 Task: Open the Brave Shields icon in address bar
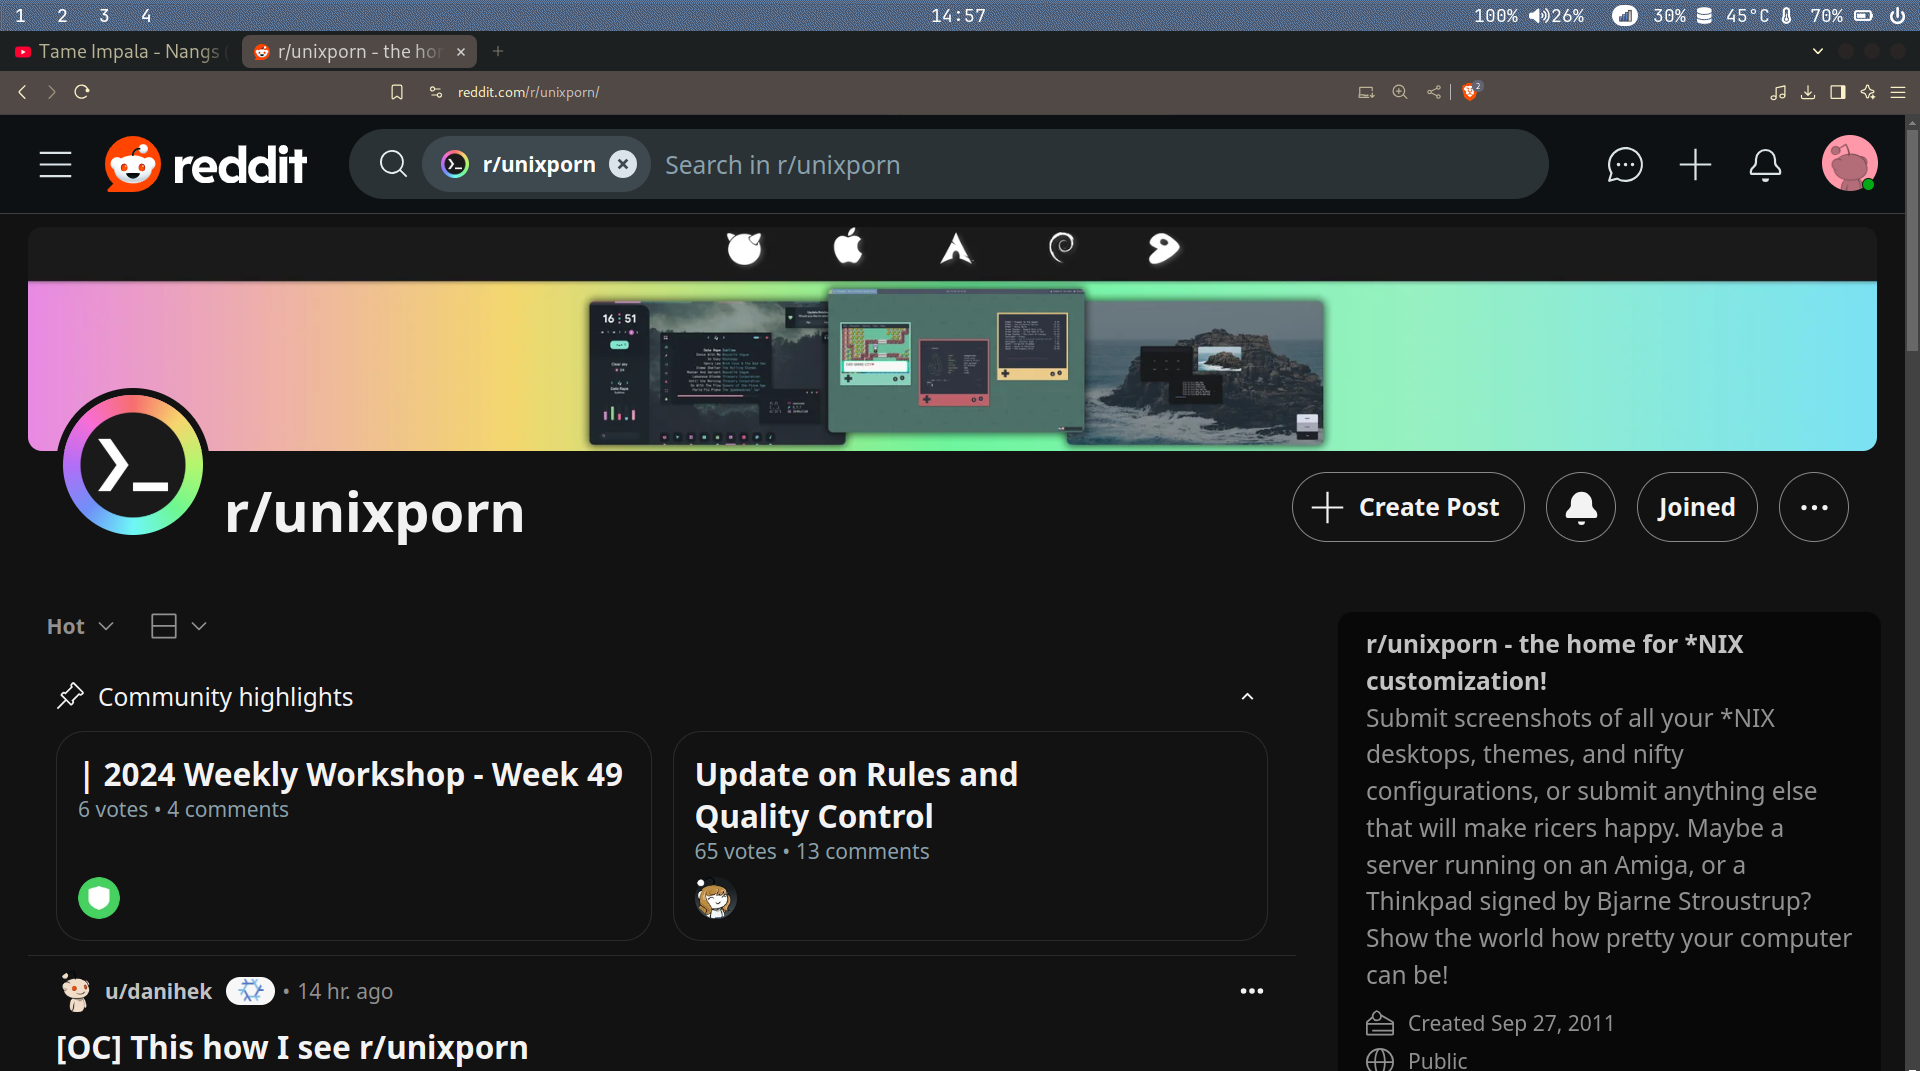pos(1470,92)
